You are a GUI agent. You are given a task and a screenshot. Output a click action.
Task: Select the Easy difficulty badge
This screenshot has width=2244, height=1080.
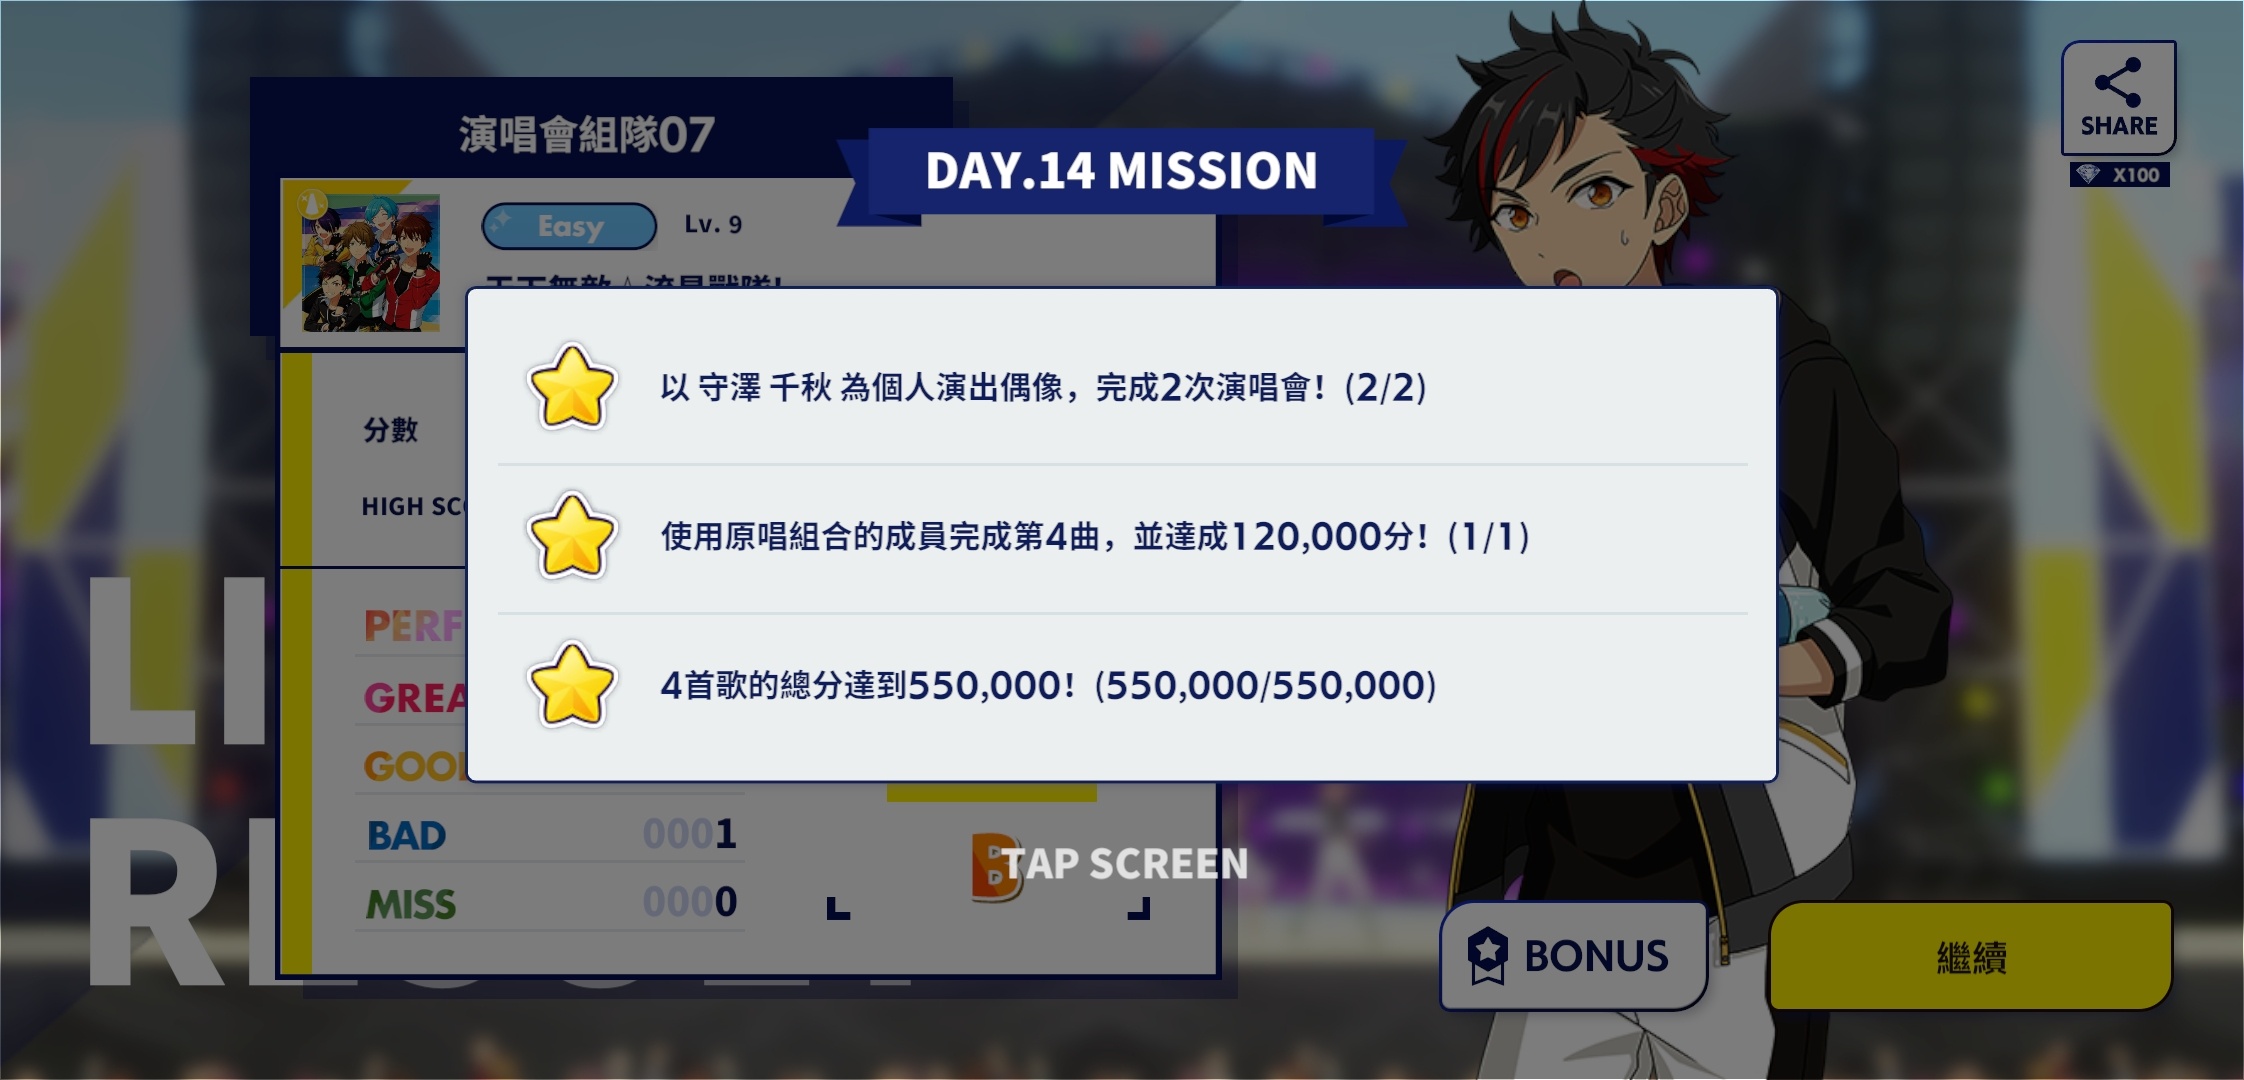(569, 226)
